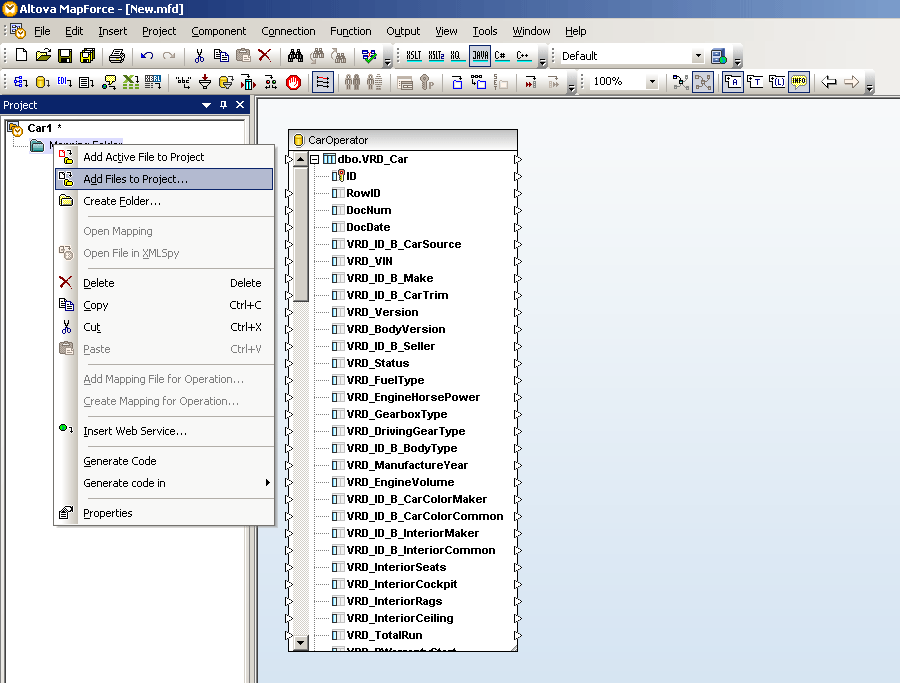Screen dimensions: 900x683
Task: Open Properties from context menu
Action: coord(164,513)
